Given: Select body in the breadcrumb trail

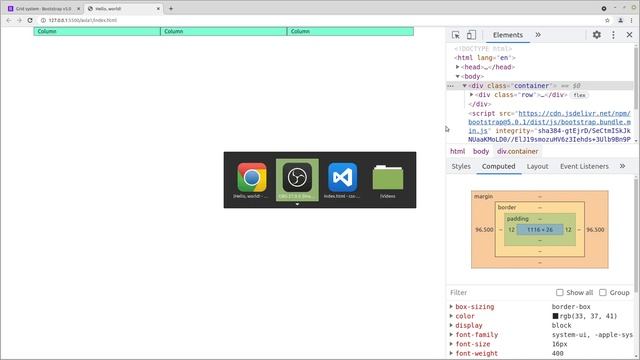Looking at the screenshot, I should coord(481,151).
